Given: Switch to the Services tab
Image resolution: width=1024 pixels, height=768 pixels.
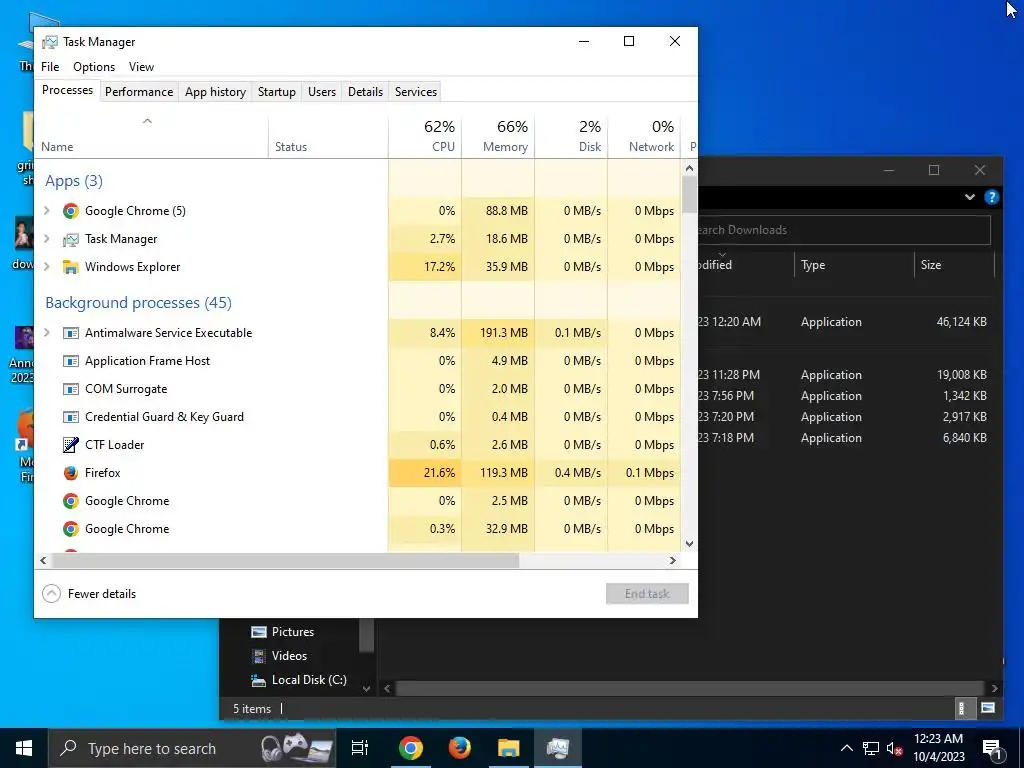Looking at the screenshot, I should point(416,91).
